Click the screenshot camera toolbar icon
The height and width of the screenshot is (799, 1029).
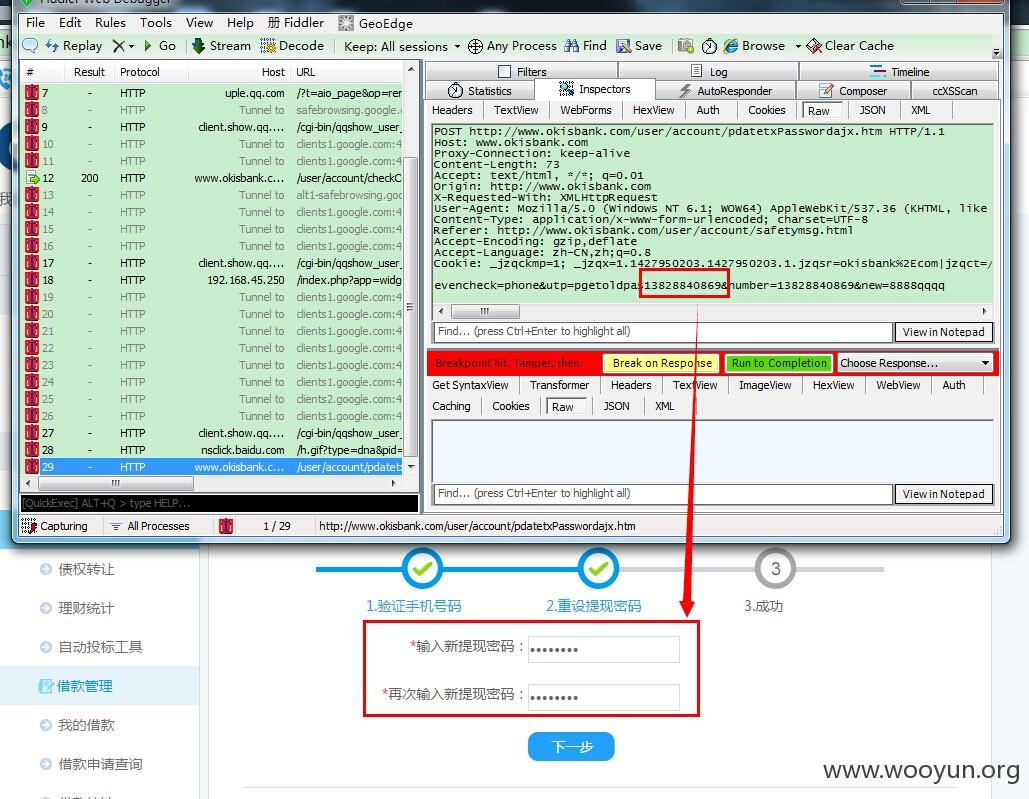click(x=686, y=46)
